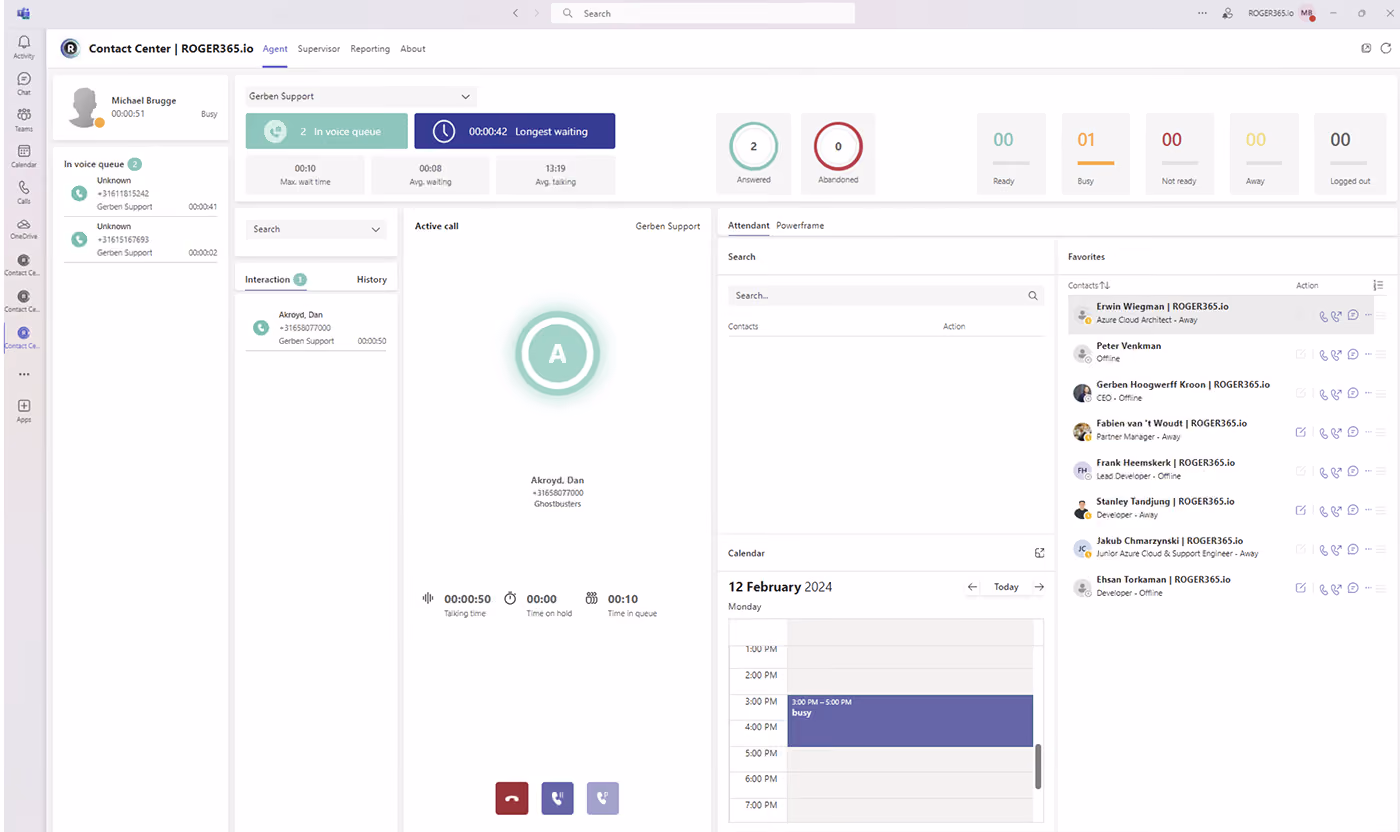Click the Abandoned calls counter
1400x832 pixels.
tap(838, 154)
